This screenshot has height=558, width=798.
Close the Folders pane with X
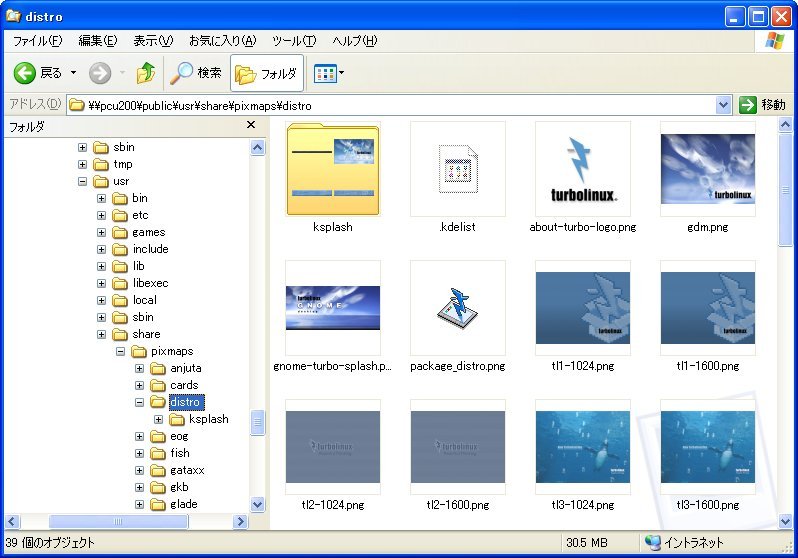pos(251,125)
